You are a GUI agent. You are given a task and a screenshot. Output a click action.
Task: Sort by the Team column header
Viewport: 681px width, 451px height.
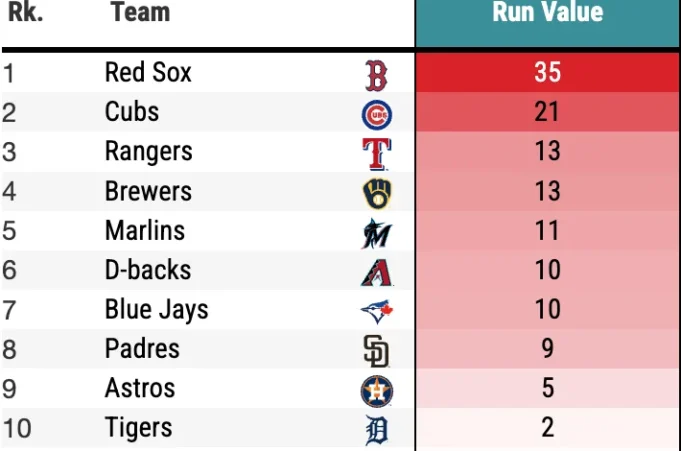(x=140, y=13)
